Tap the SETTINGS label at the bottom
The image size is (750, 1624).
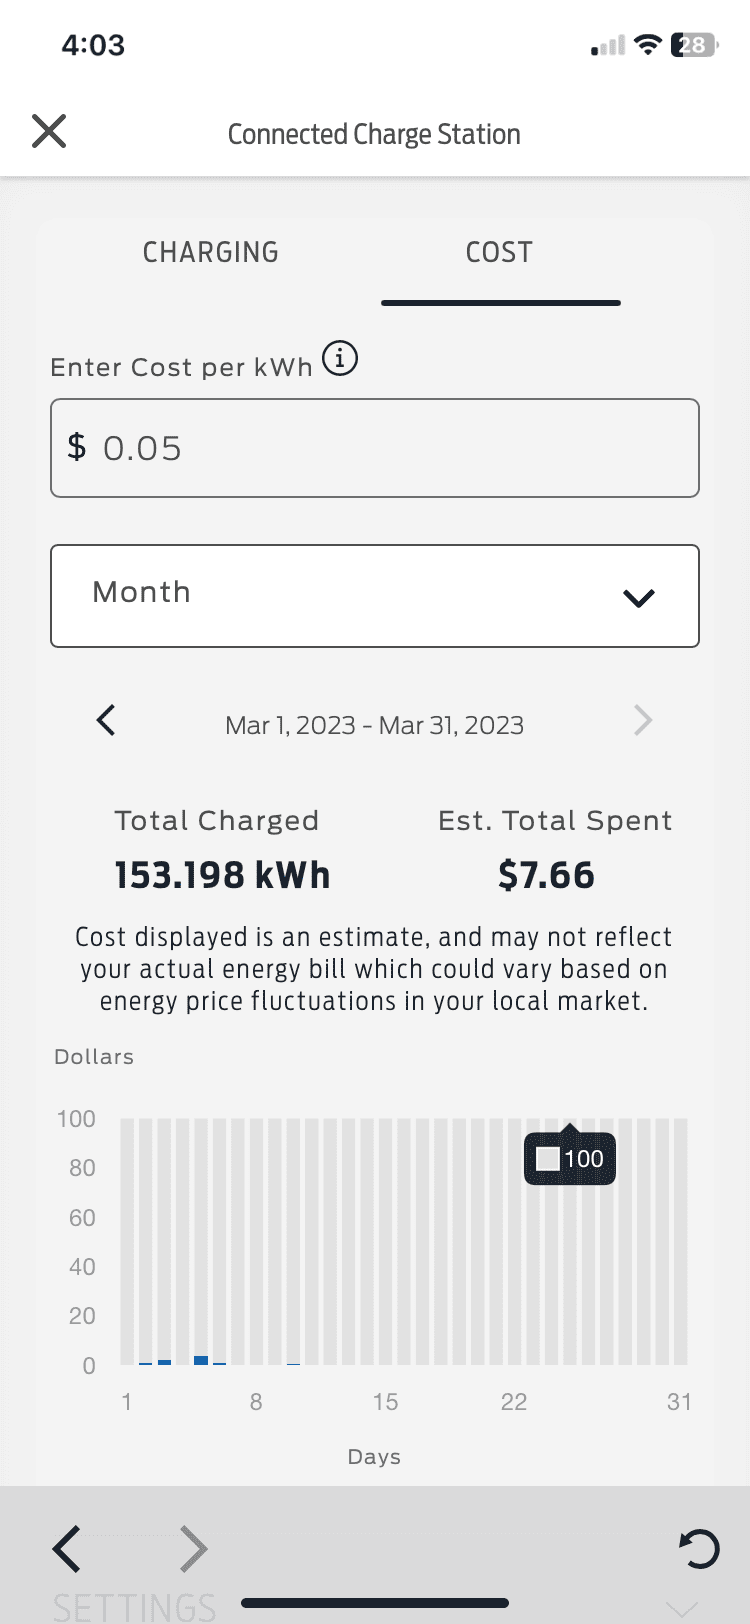[134, 1606]
